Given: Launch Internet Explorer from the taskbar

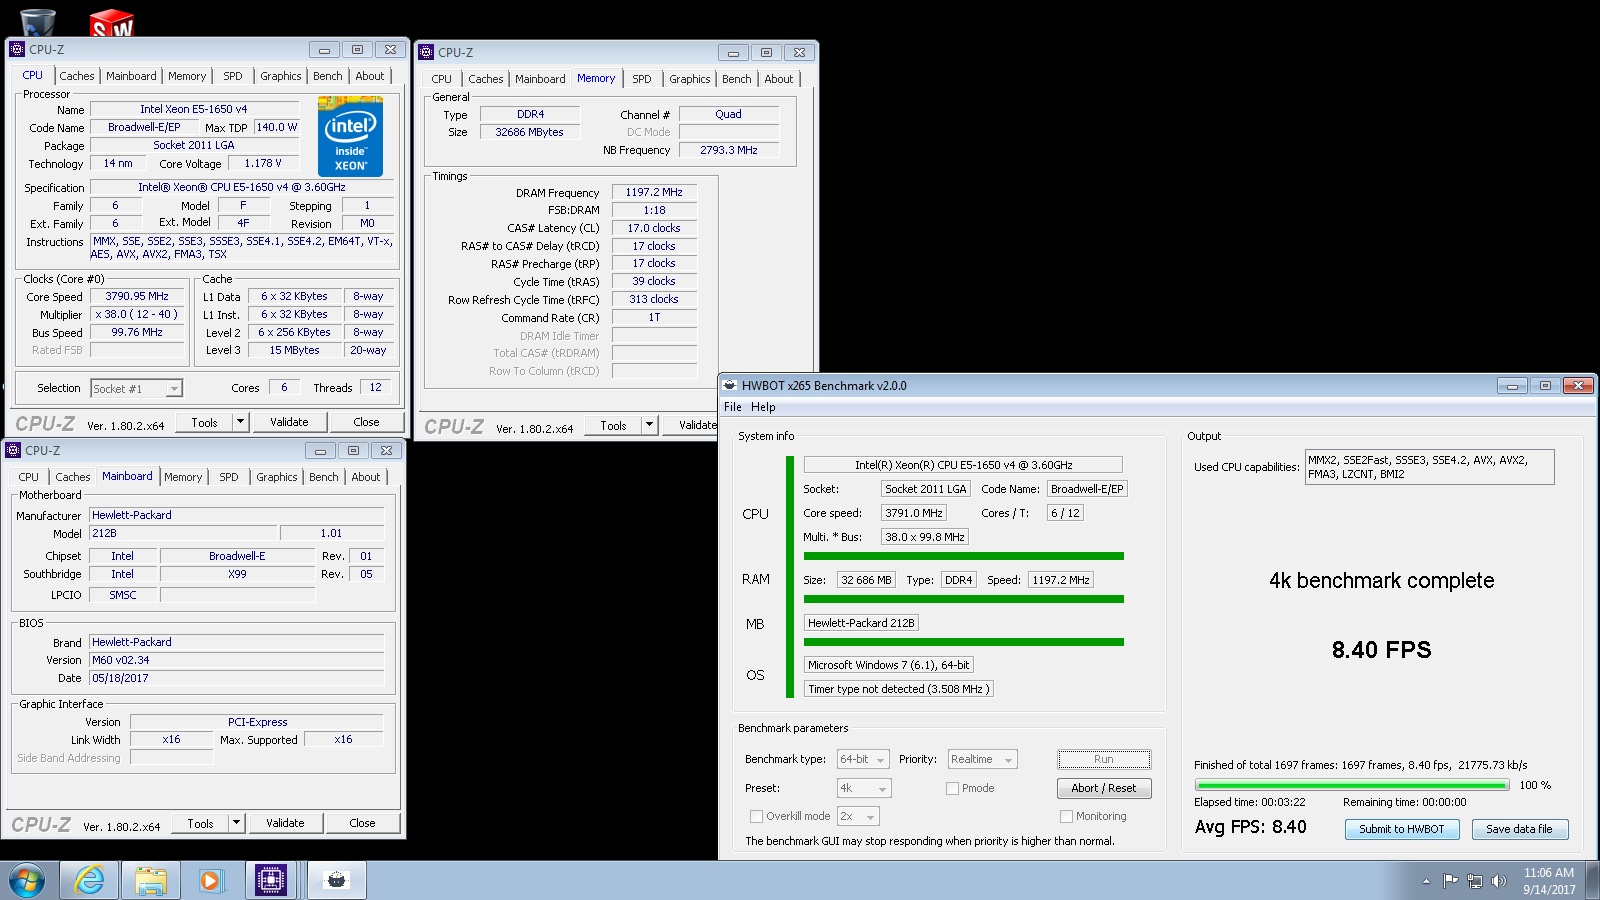Looking at the screenshot, I should 90,881.
